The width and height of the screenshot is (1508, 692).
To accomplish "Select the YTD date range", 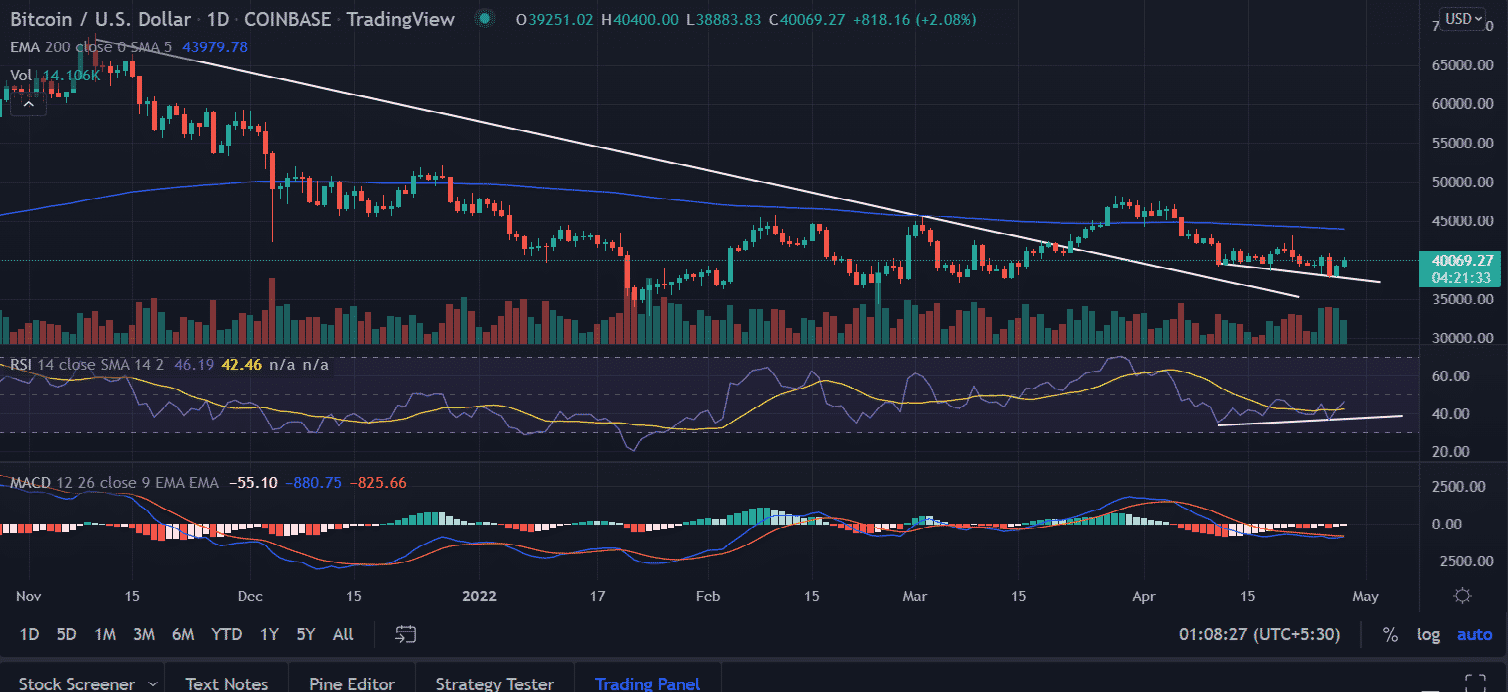I will click(x=227, y=634).
